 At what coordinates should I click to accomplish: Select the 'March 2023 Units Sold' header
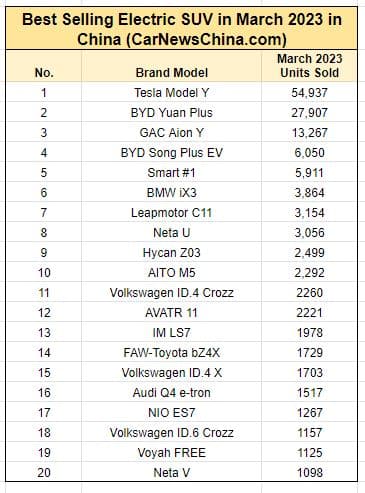click(x=309, y=66)
